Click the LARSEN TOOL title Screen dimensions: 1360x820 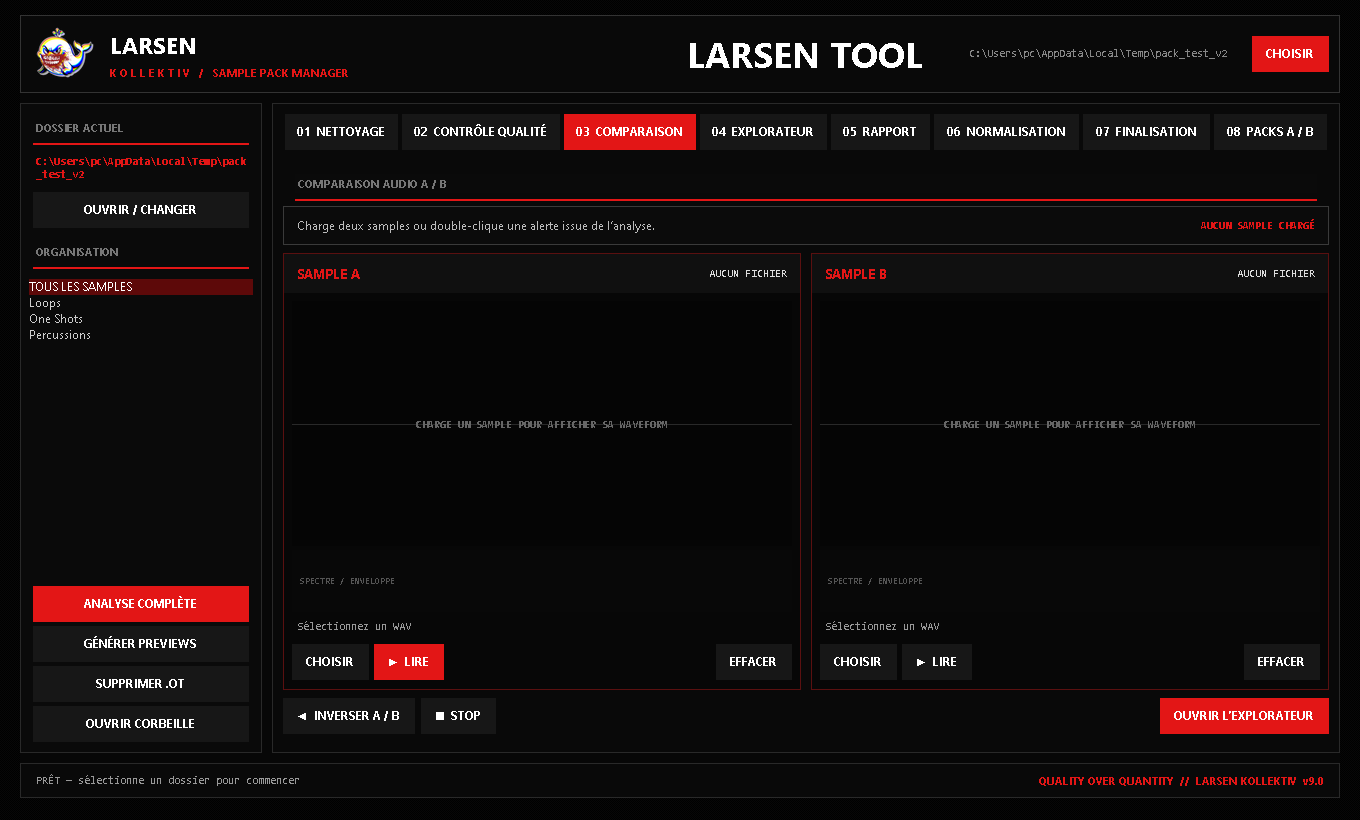coord(805,55)
